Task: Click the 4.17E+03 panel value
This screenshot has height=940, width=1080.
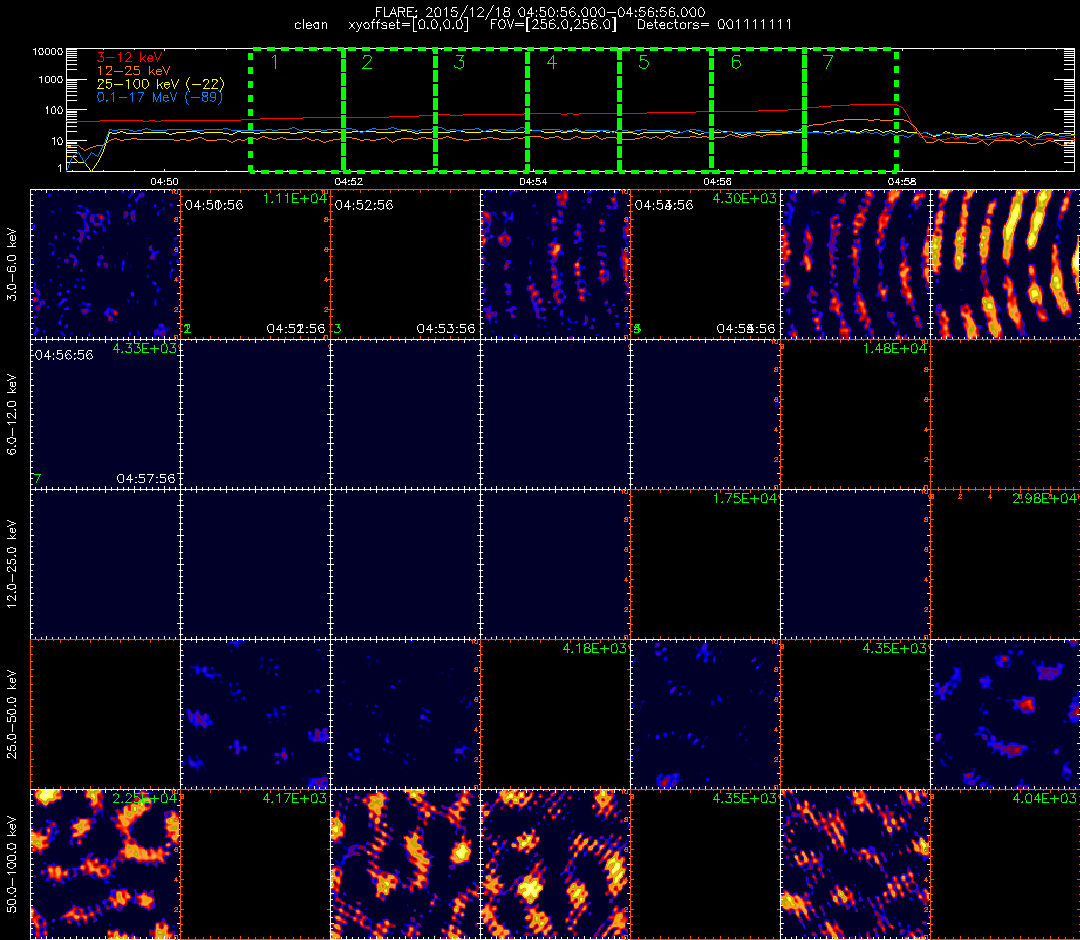Action: (295, 799)
